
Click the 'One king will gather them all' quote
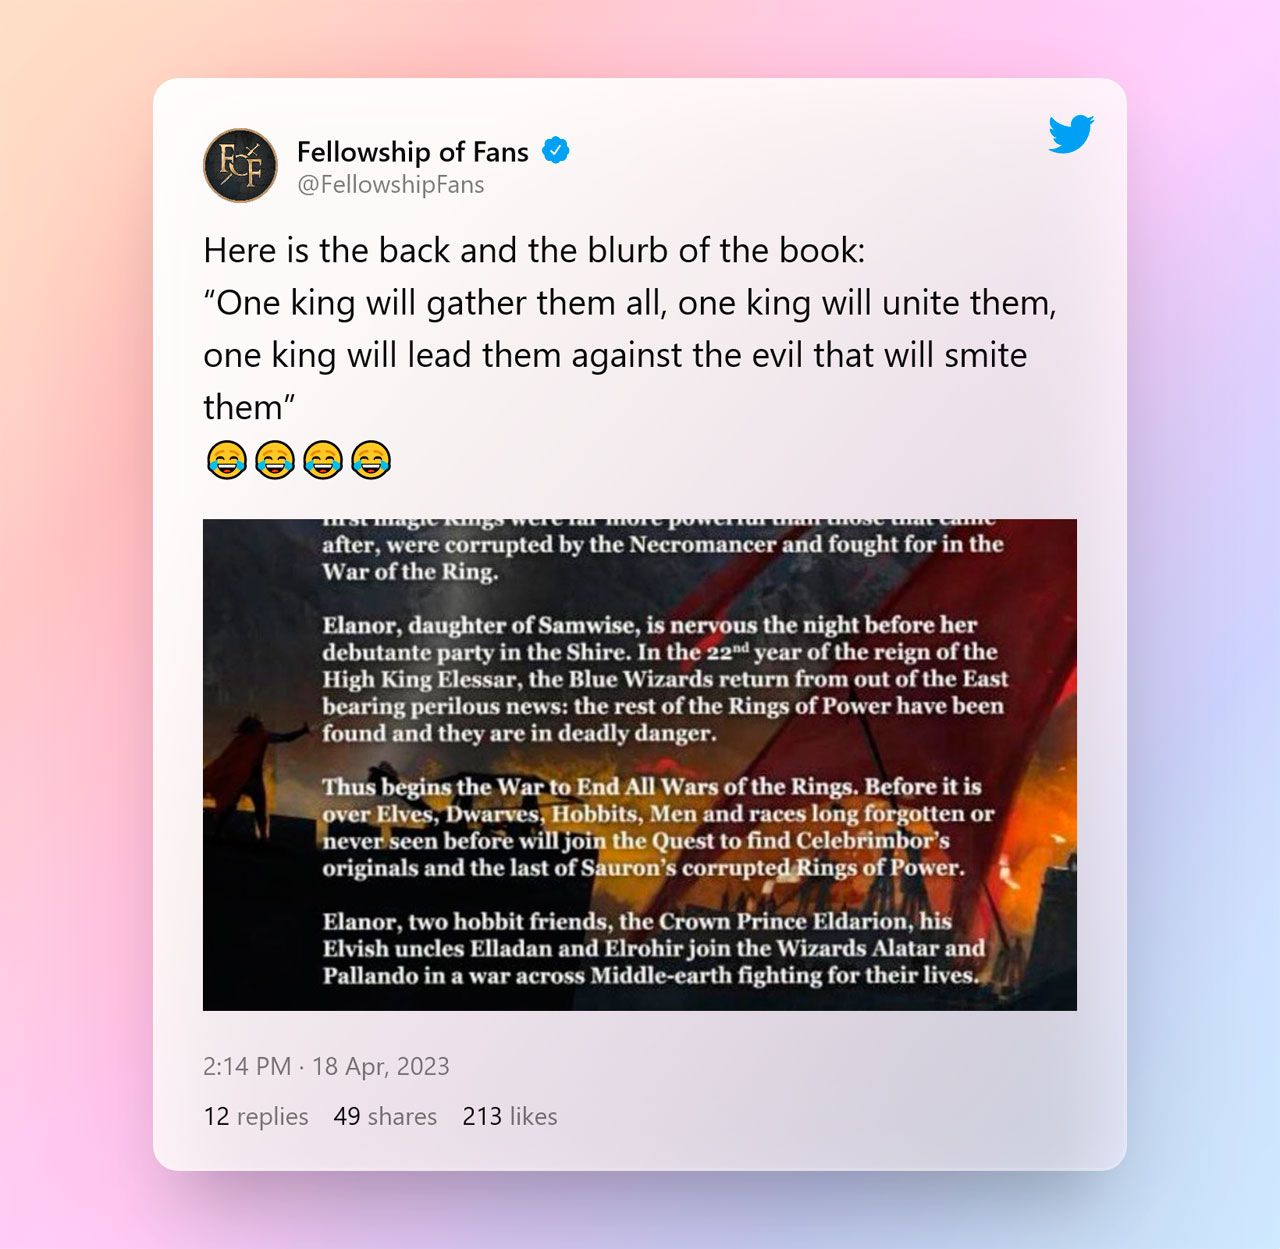(x=630, y=354)
